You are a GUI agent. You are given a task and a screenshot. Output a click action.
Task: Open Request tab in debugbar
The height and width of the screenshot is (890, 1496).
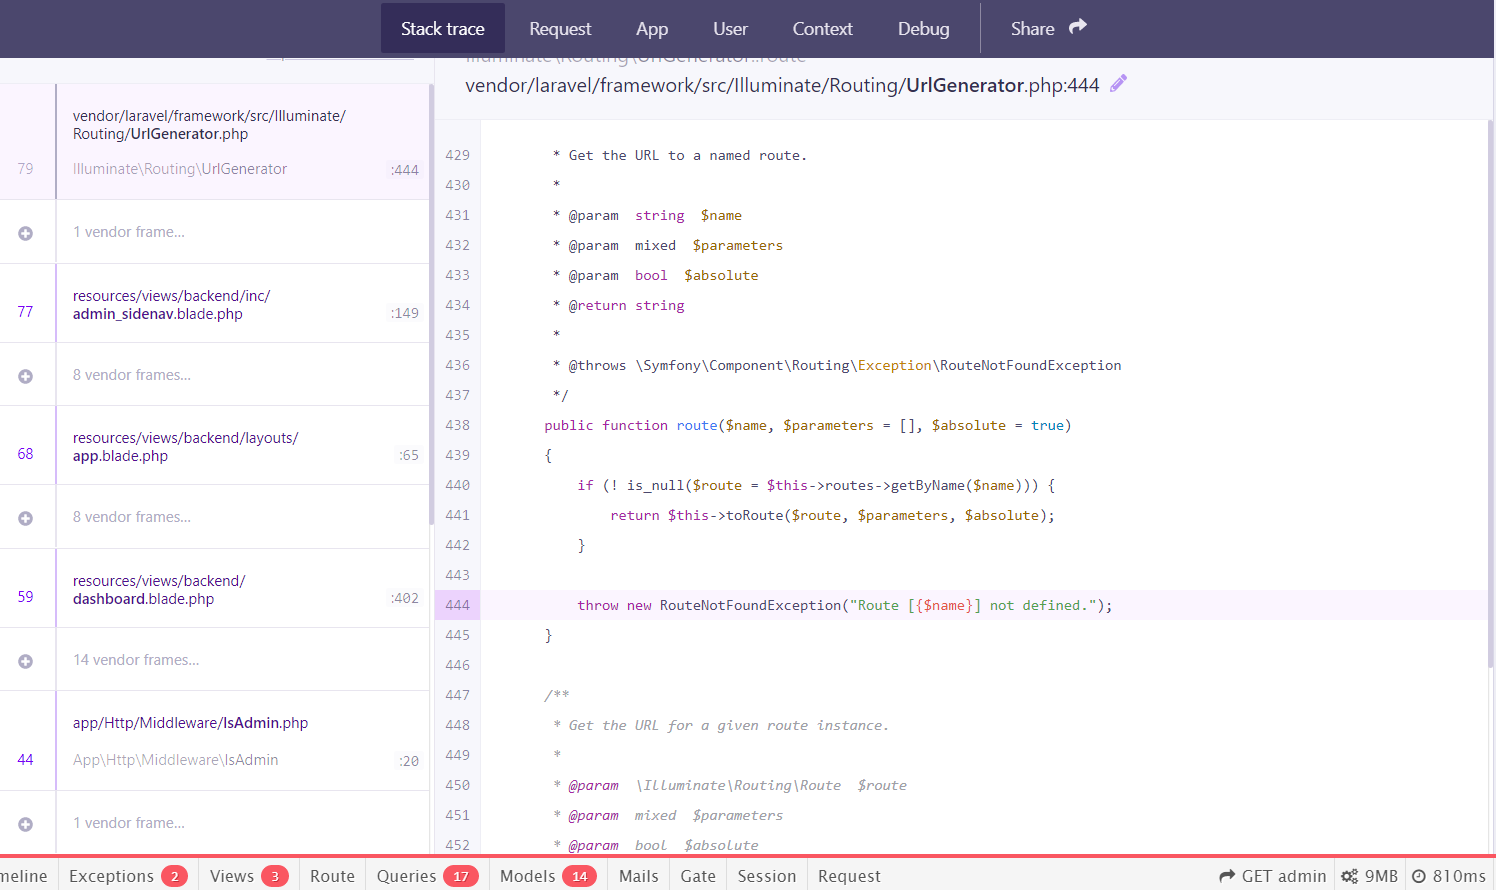tap(849, 876)
